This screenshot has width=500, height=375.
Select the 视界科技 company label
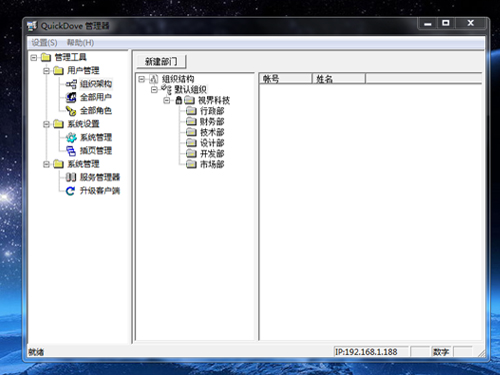[214, 100]
